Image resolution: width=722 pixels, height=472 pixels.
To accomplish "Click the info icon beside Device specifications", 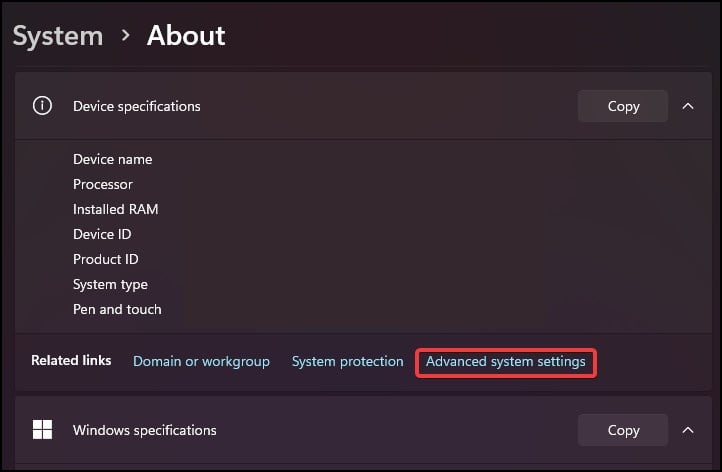I will click(42, 106).
